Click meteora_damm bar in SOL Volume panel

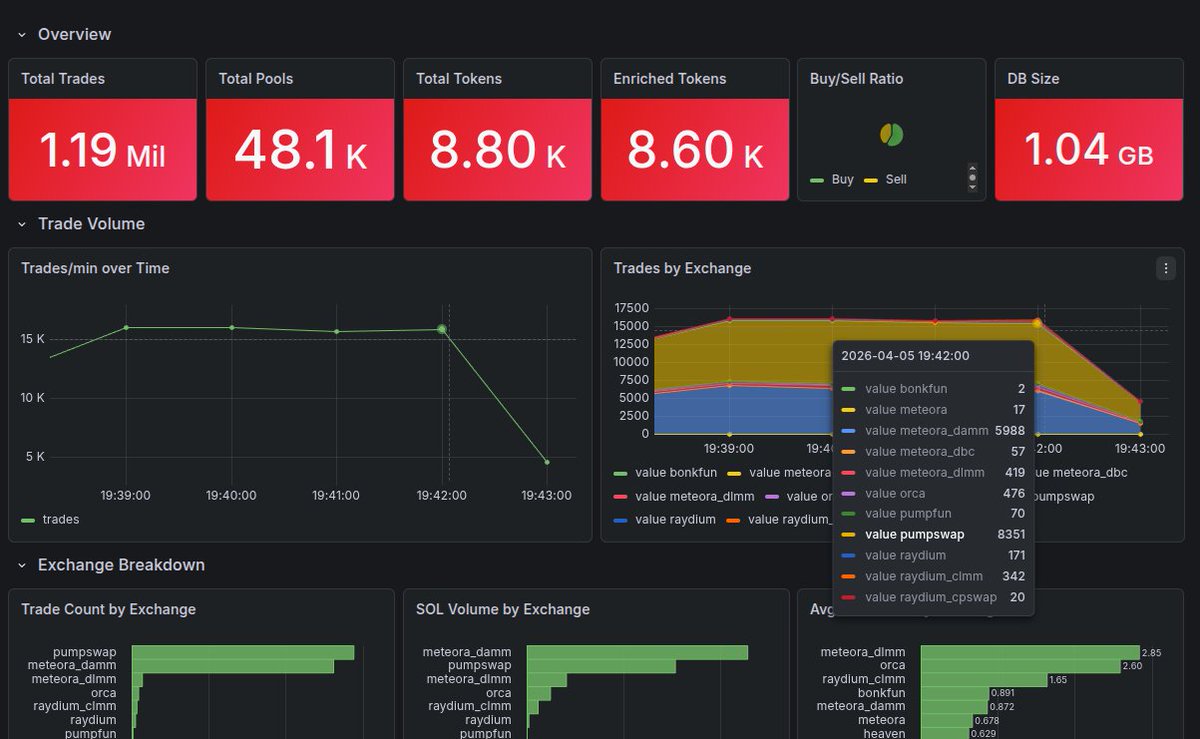pos(638,652)
